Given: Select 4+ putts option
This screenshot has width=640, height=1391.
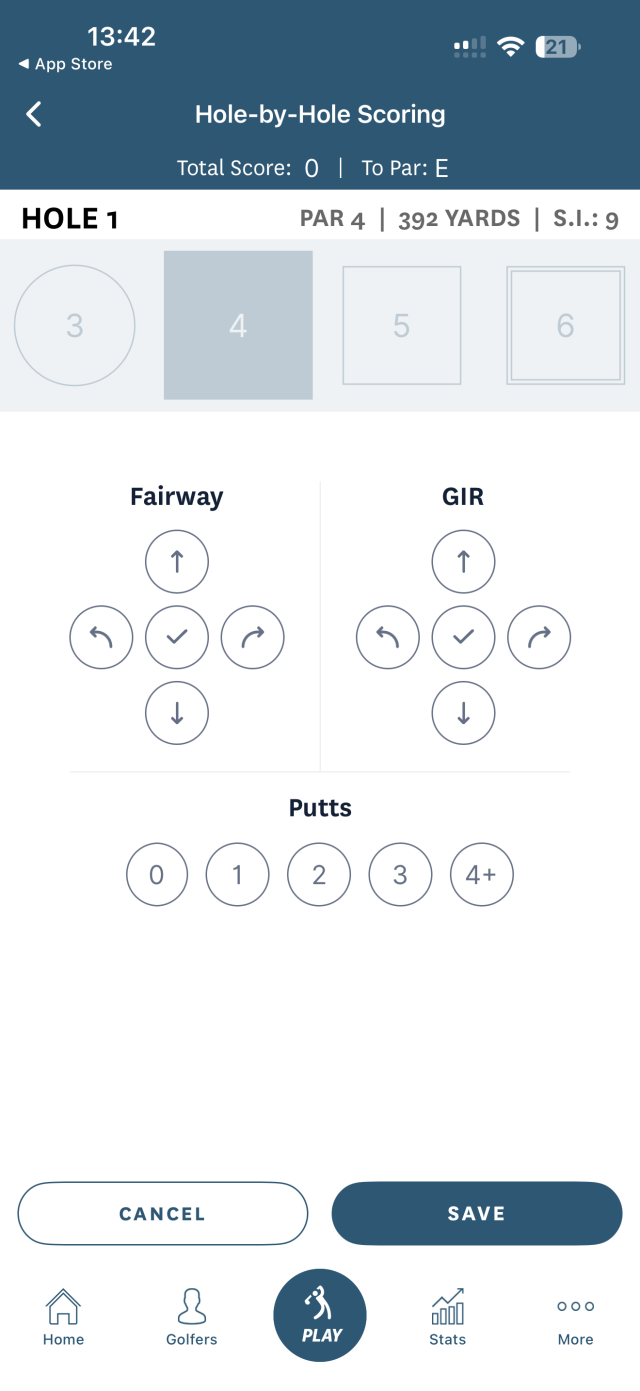Looking at the screenshot, I should [x=481, y=875].
